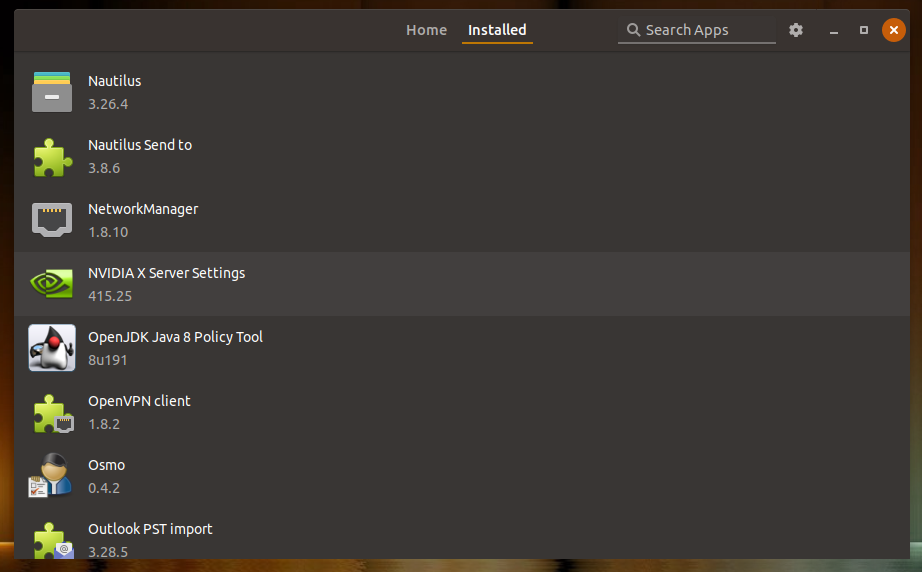Image resolution: width=922 pixels, height=572 pixels.
Task: Open the settings gear menu
Action: pos(796,30)
